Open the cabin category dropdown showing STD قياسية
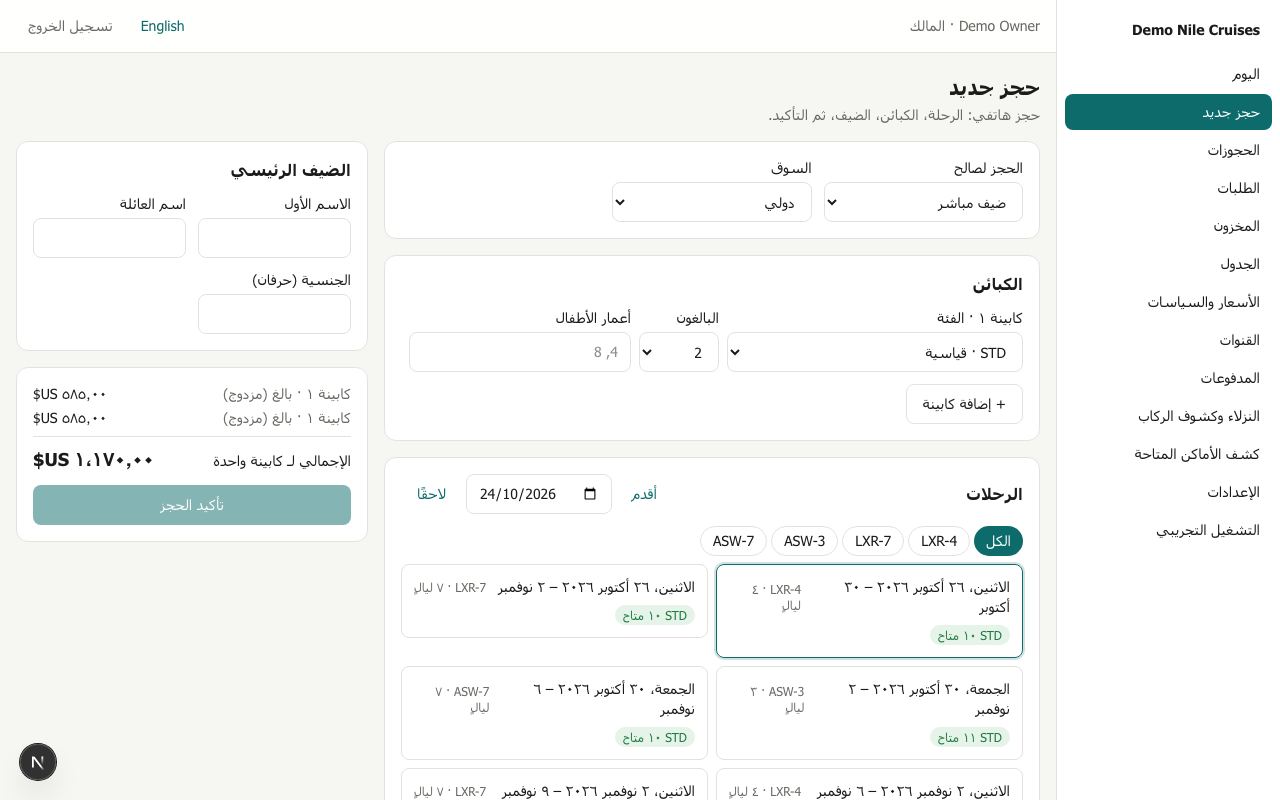 pyautogui.click(x=875, y=352)
